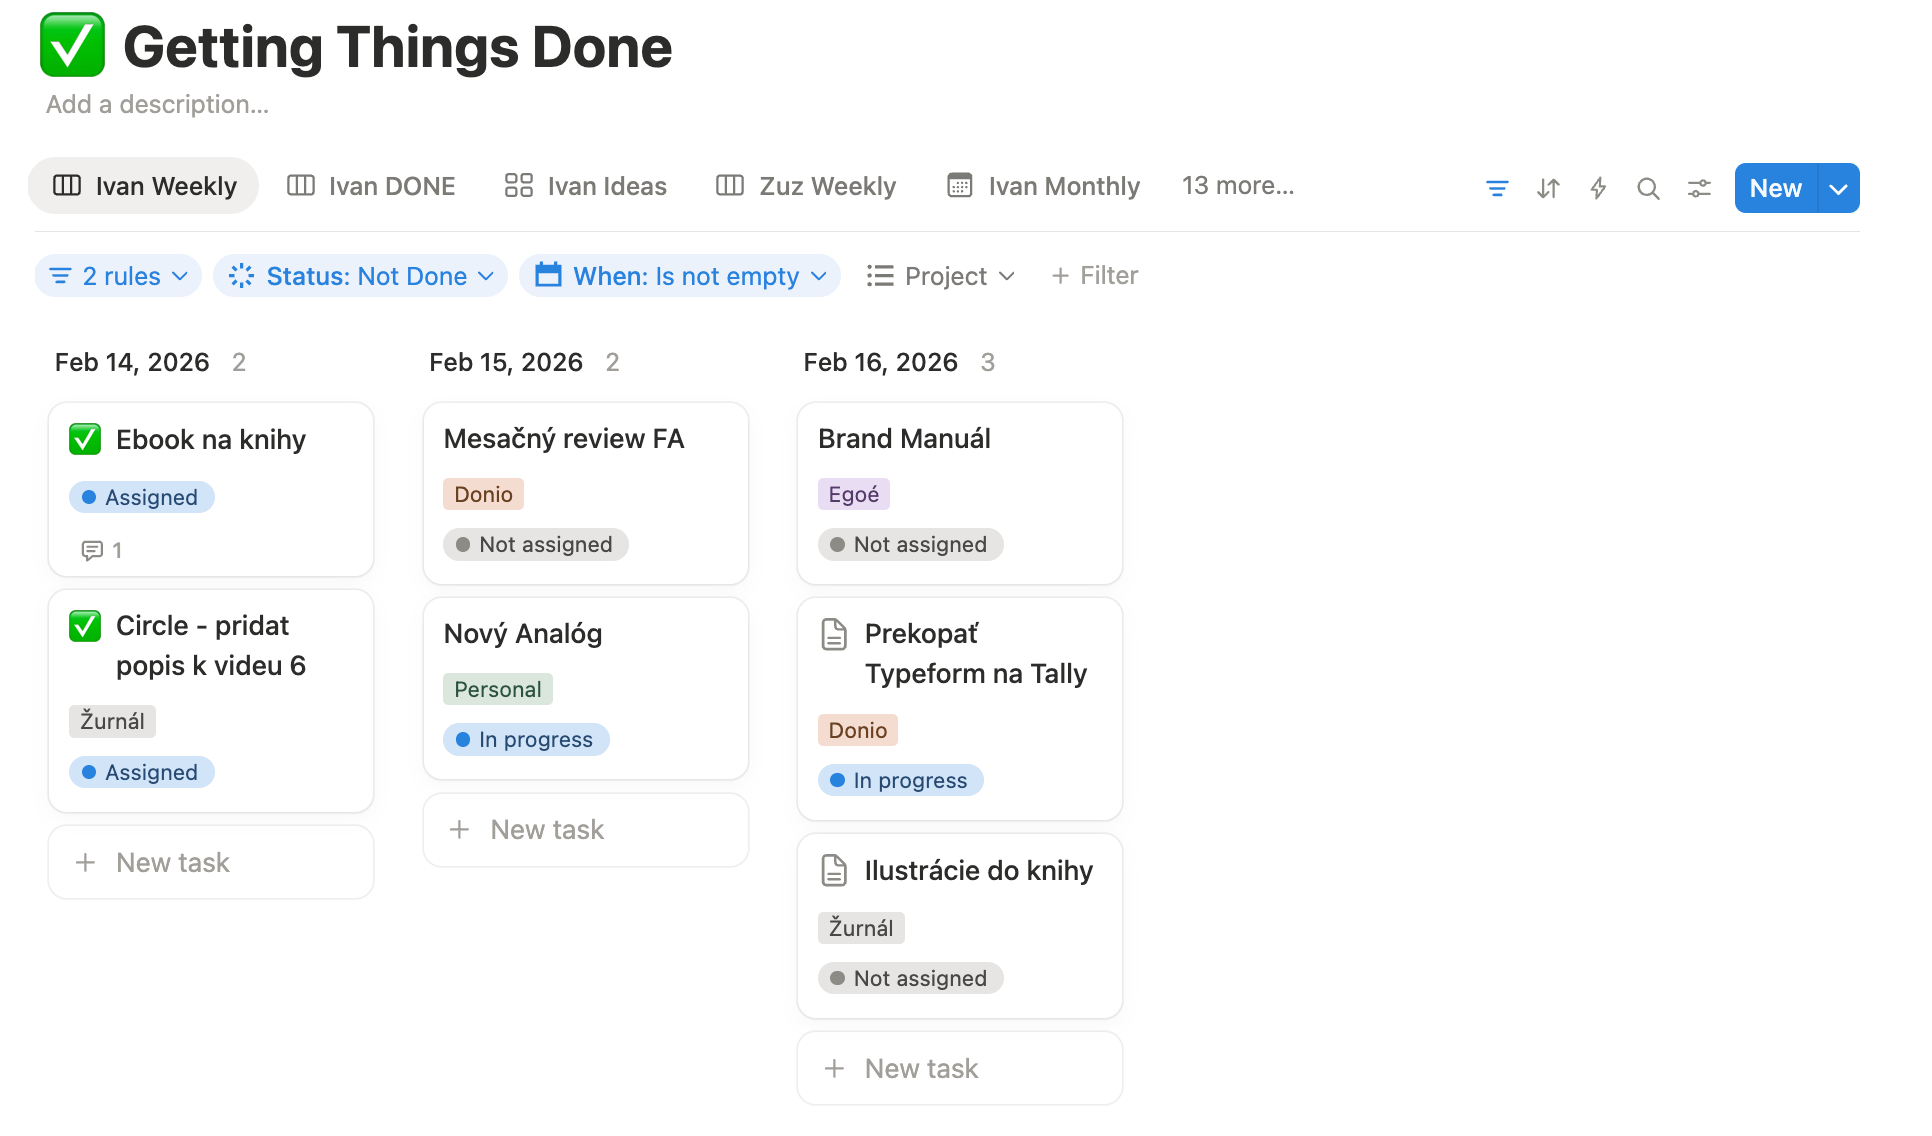Click page icon on Ilustrácie do knihy
The width and height of the screenshot is (1932, 1136).
834,870
